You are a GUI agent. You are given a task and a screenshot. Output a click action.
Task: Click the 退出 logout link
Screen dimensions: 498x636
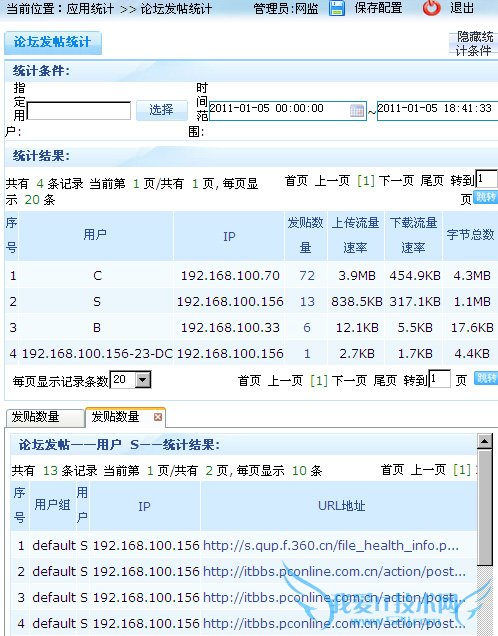462,8
